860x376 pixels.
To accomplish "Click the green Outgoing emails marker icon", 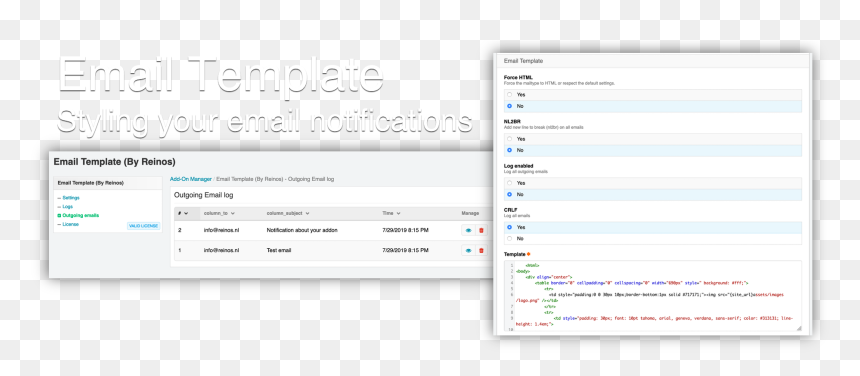I will pos(59,215).
